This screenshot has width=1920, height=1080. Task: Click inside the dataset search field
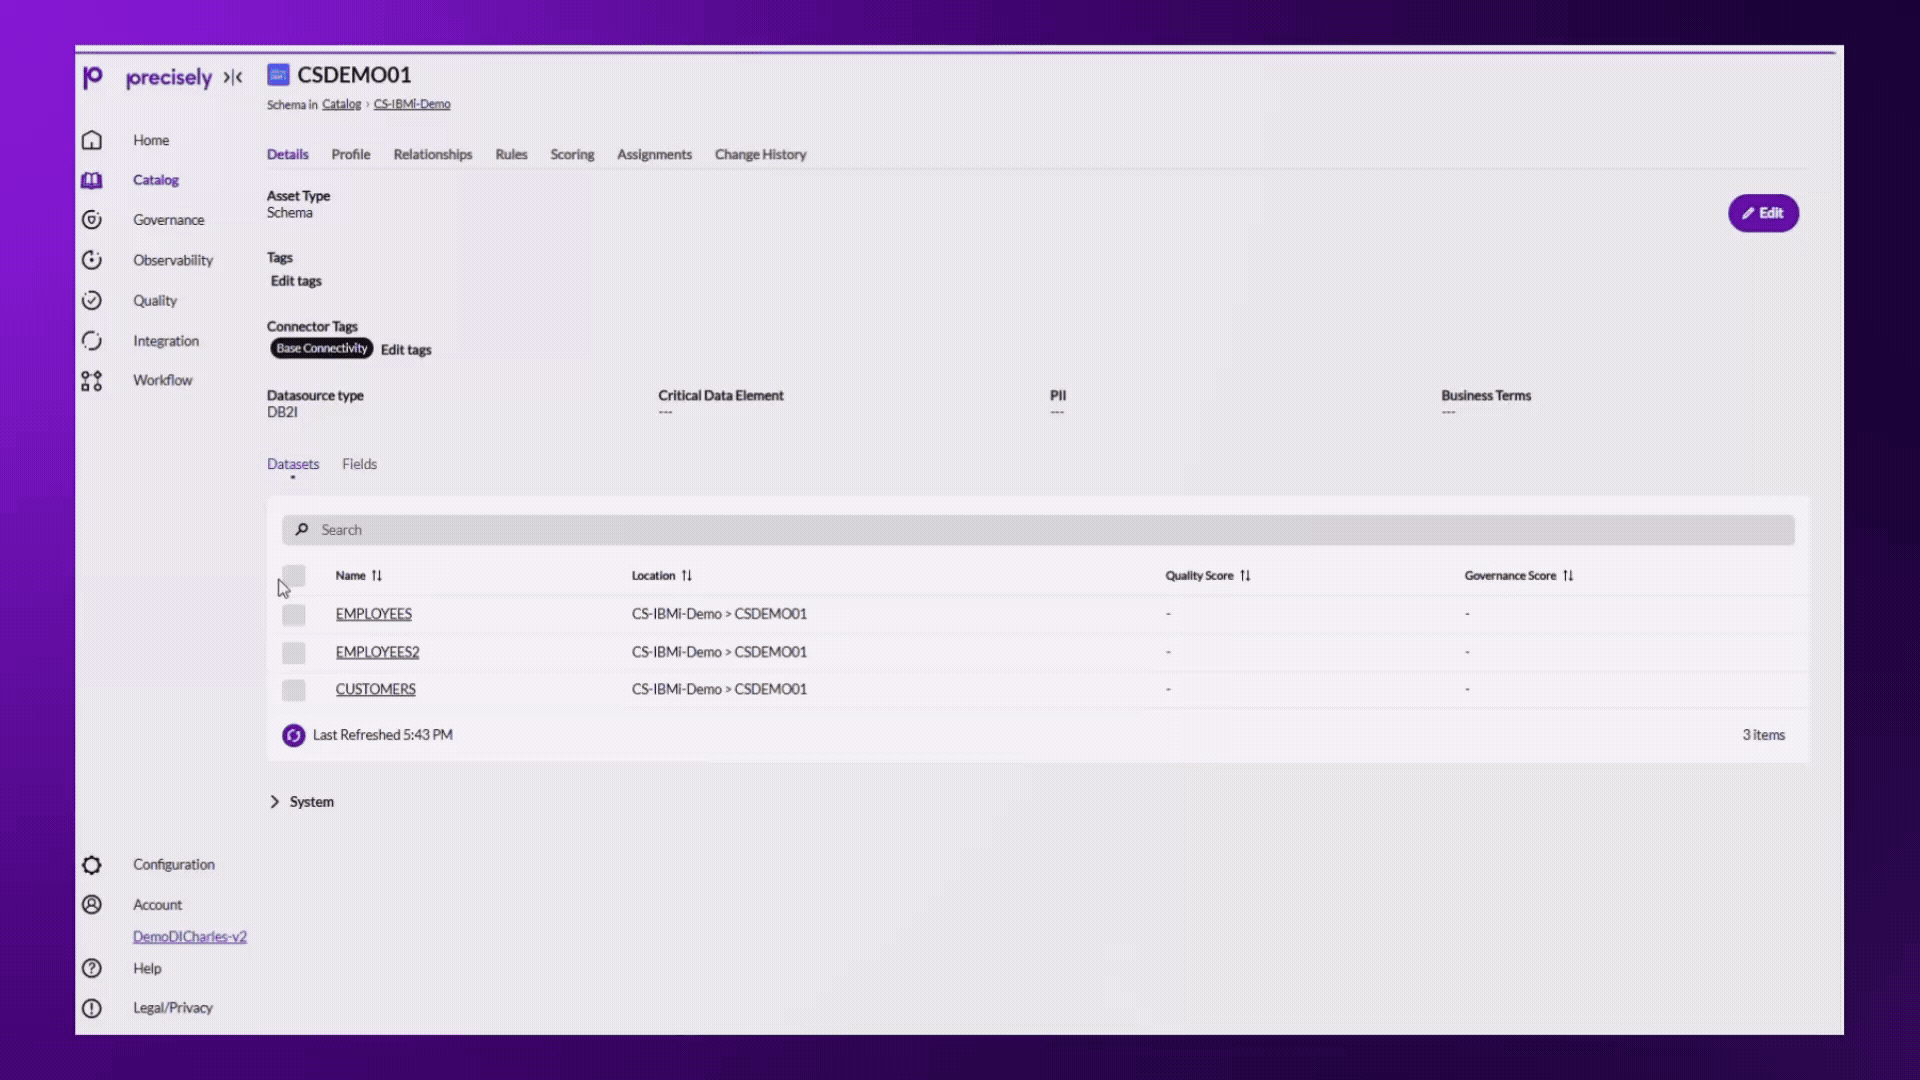pos(700,529)
